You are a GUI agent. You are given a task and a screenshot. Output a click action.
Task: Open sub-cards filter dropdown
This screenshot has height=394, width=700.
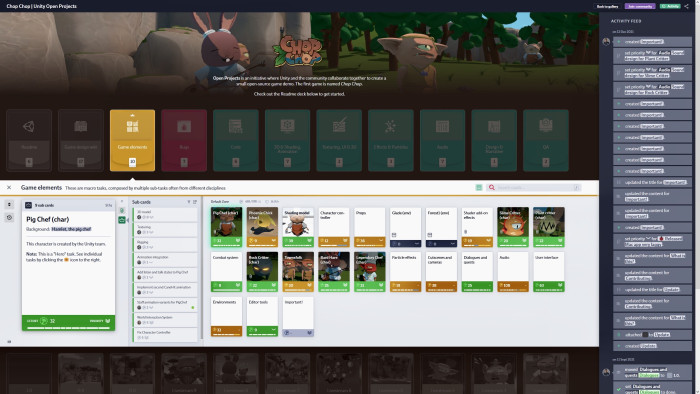[x=189, y=202]
